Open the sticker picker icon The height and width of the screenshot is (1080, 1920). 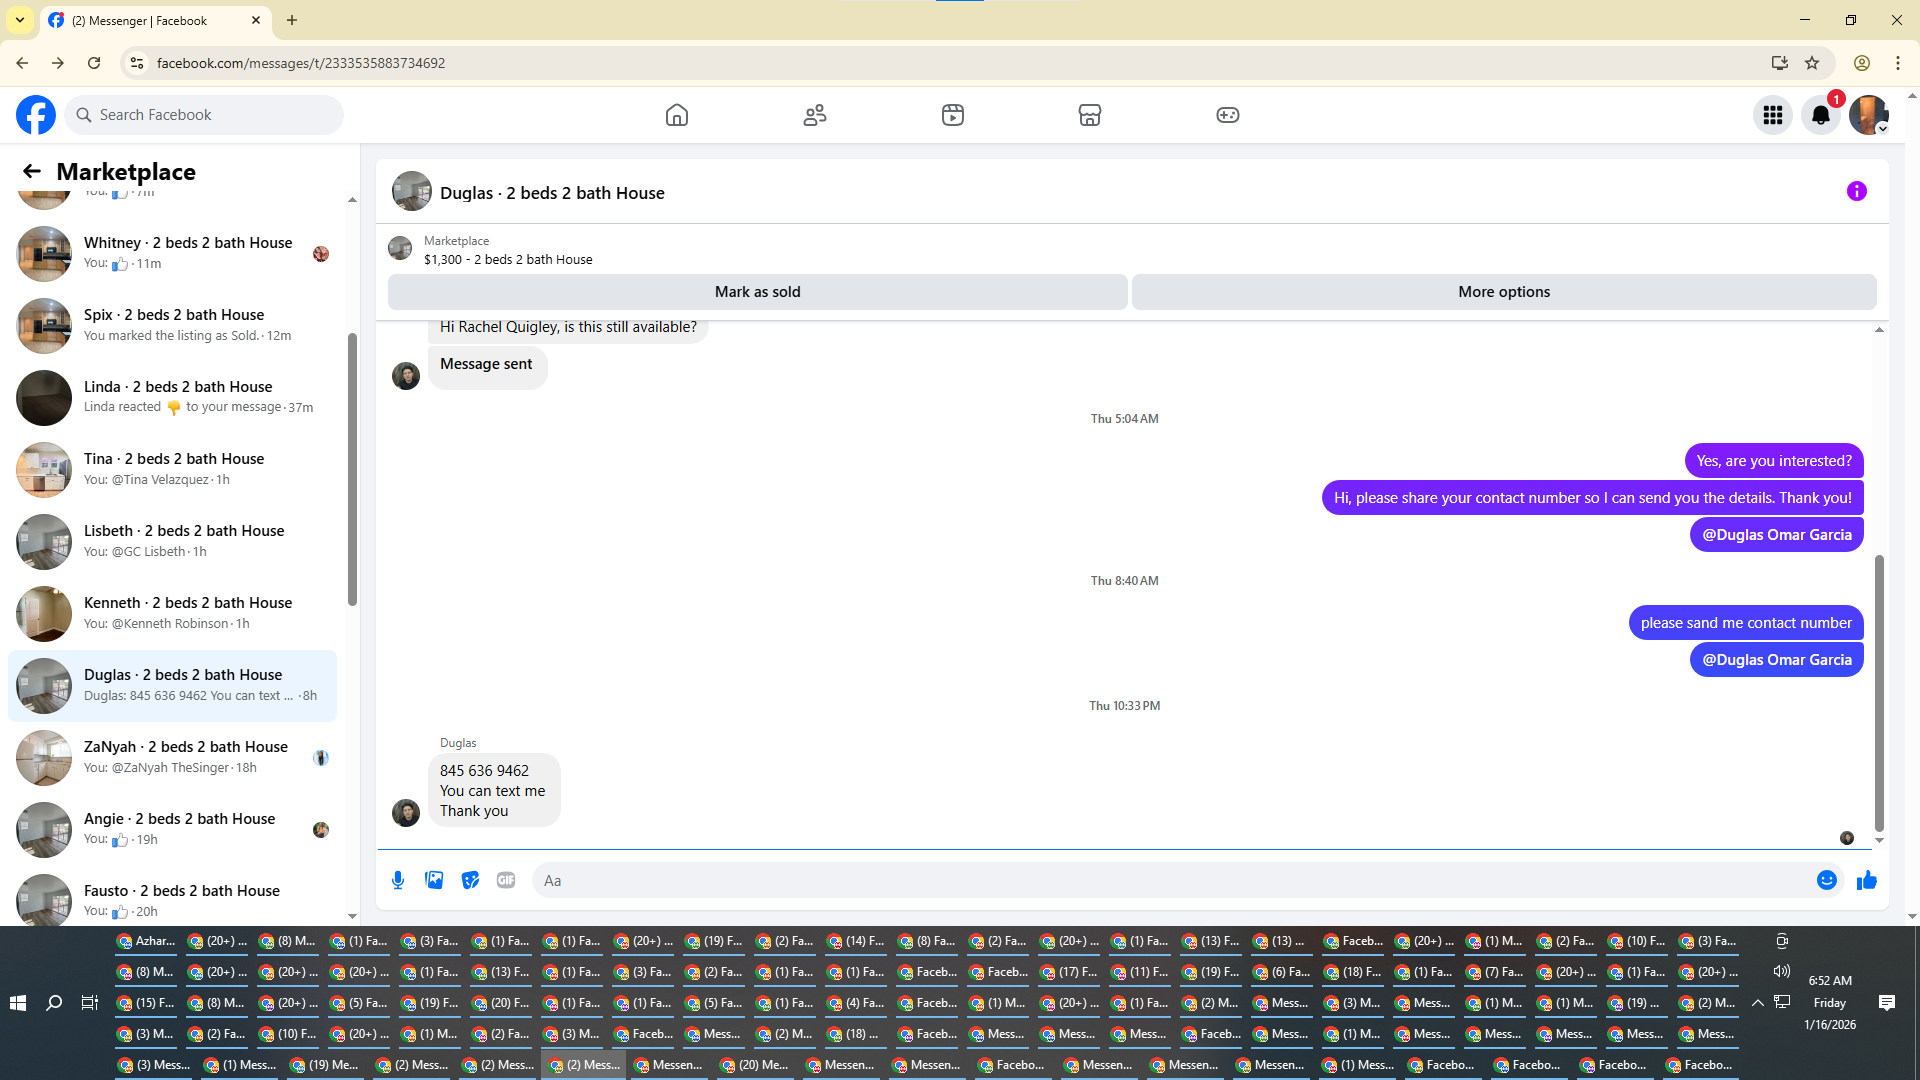pyautogui.click(x=470, y=880)
